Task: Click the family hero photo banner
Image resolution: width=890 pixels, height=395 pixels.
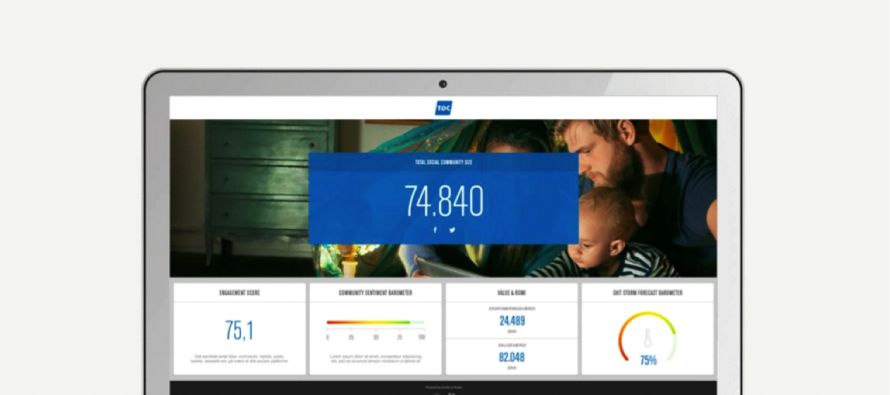Action: pyautogui.click(x=443, y=198)
